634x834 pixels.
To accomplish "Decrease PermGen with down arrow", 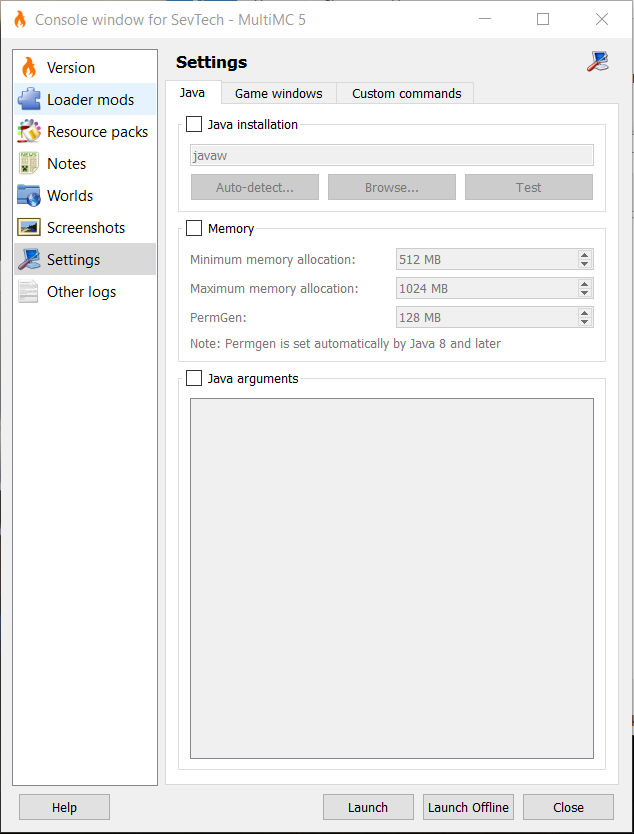I will click(x=585, y=322).
